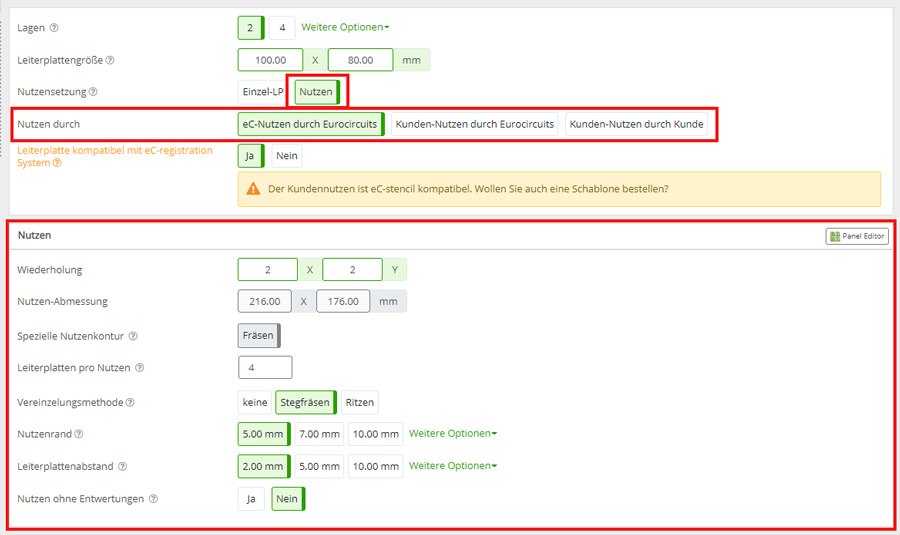Click the Nutzen-Abmessung label
This screenshot has height=535, width=900.
click(x=62, y=301)
